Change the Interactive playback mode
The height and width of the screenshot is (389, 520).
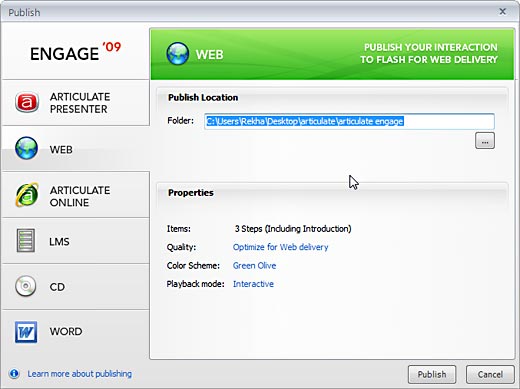[253, 284]
